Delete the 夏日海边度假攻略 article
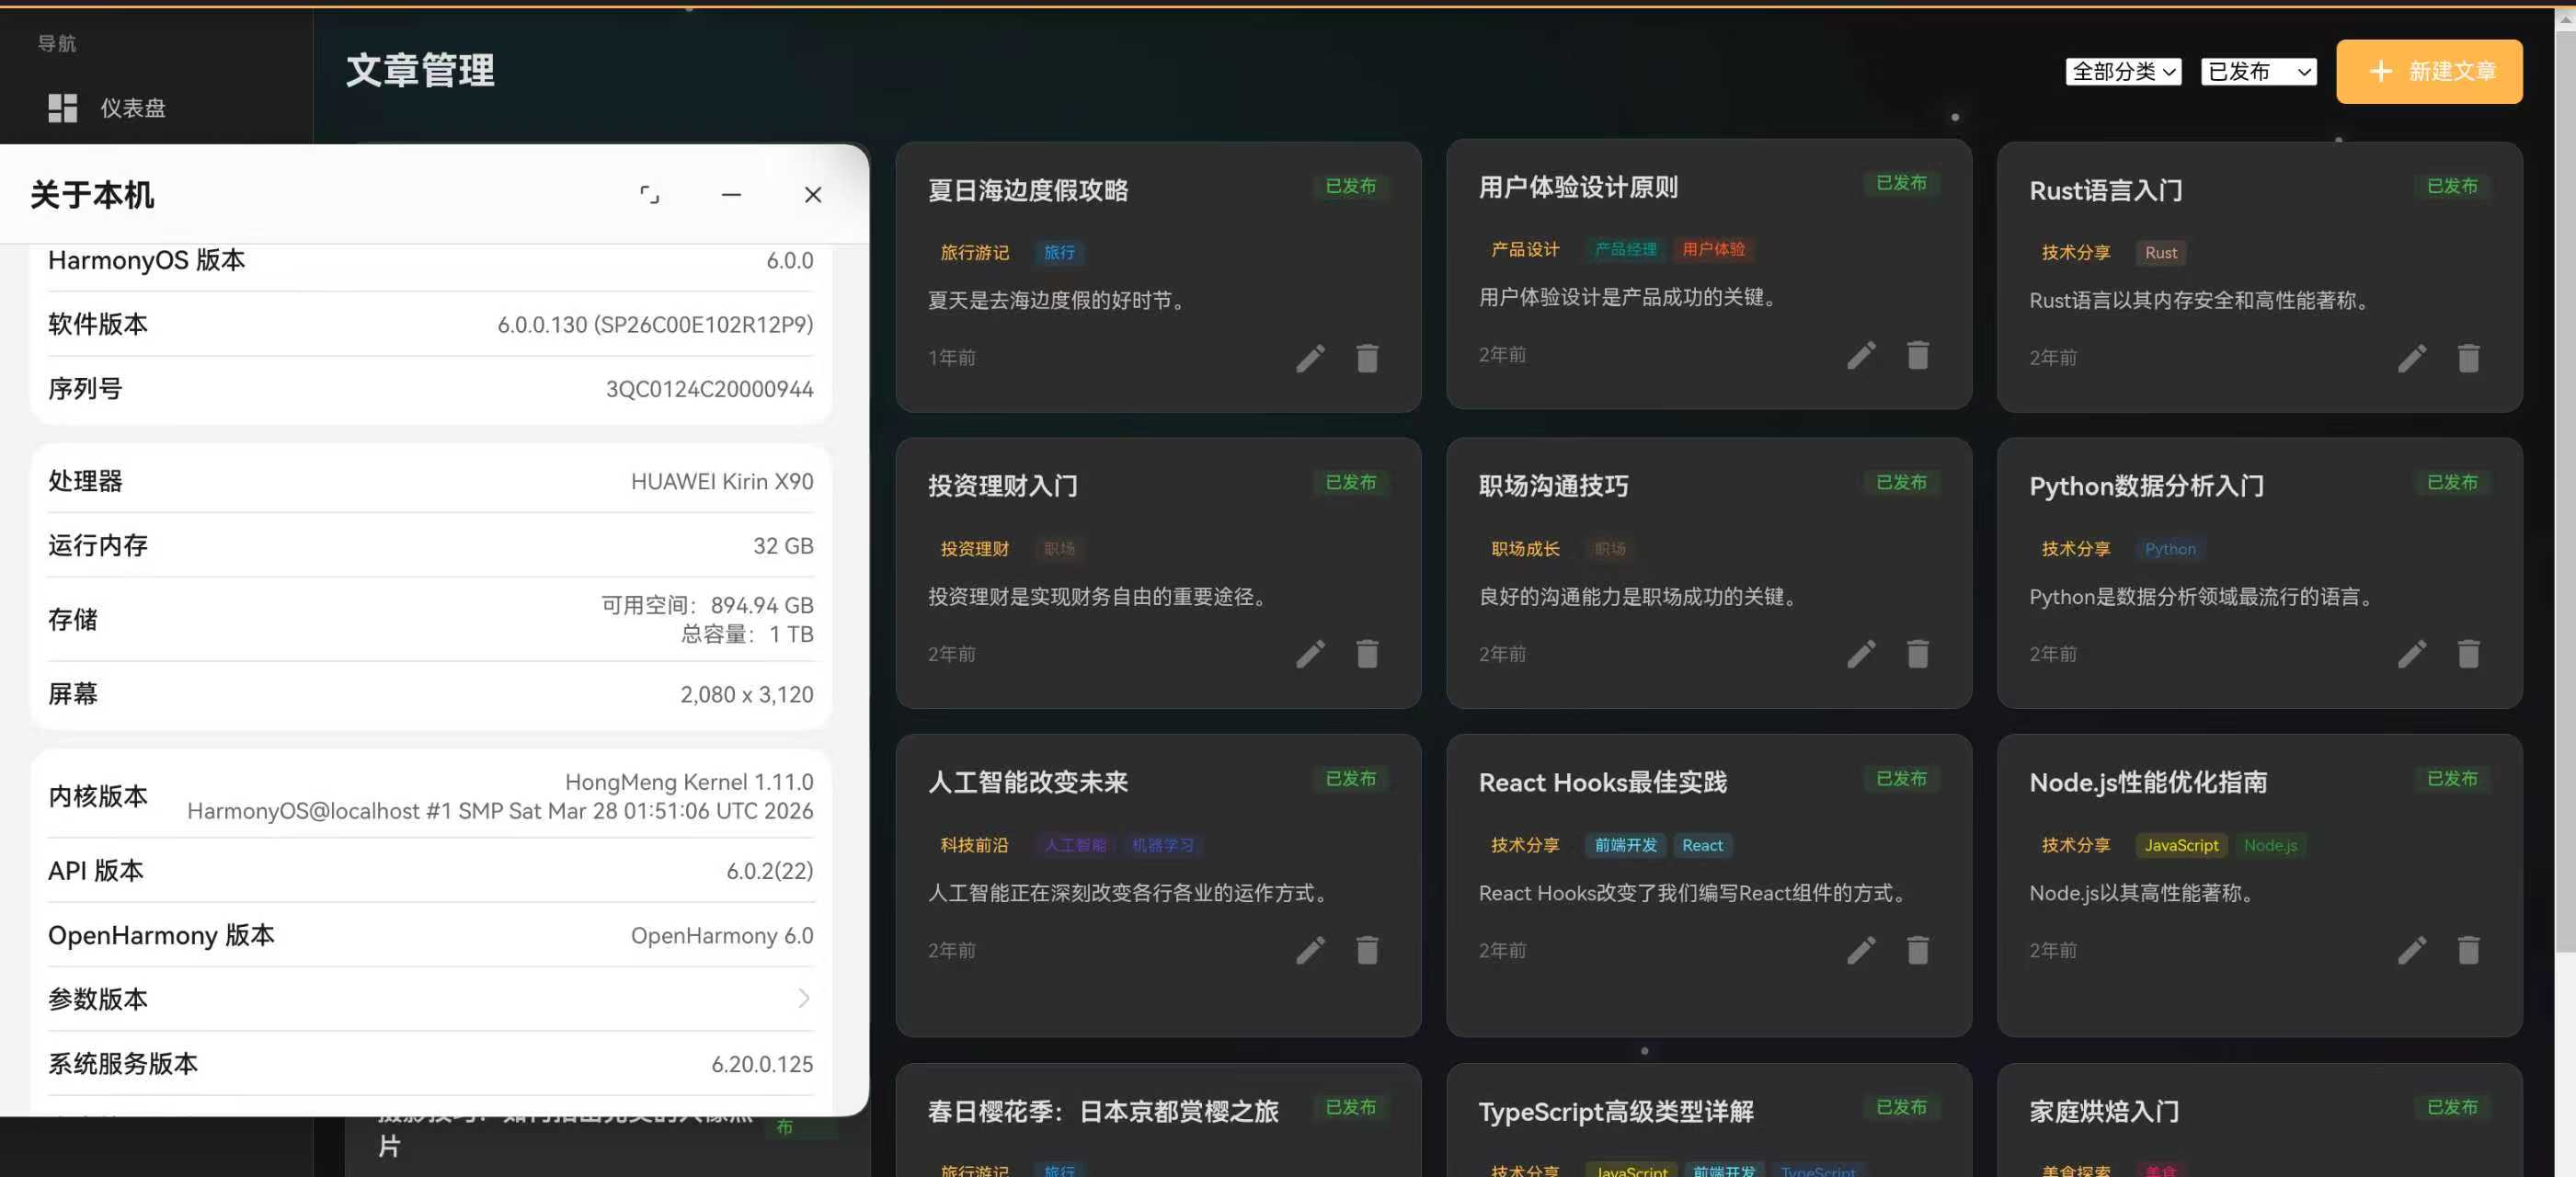 (x=1367, y=358)
